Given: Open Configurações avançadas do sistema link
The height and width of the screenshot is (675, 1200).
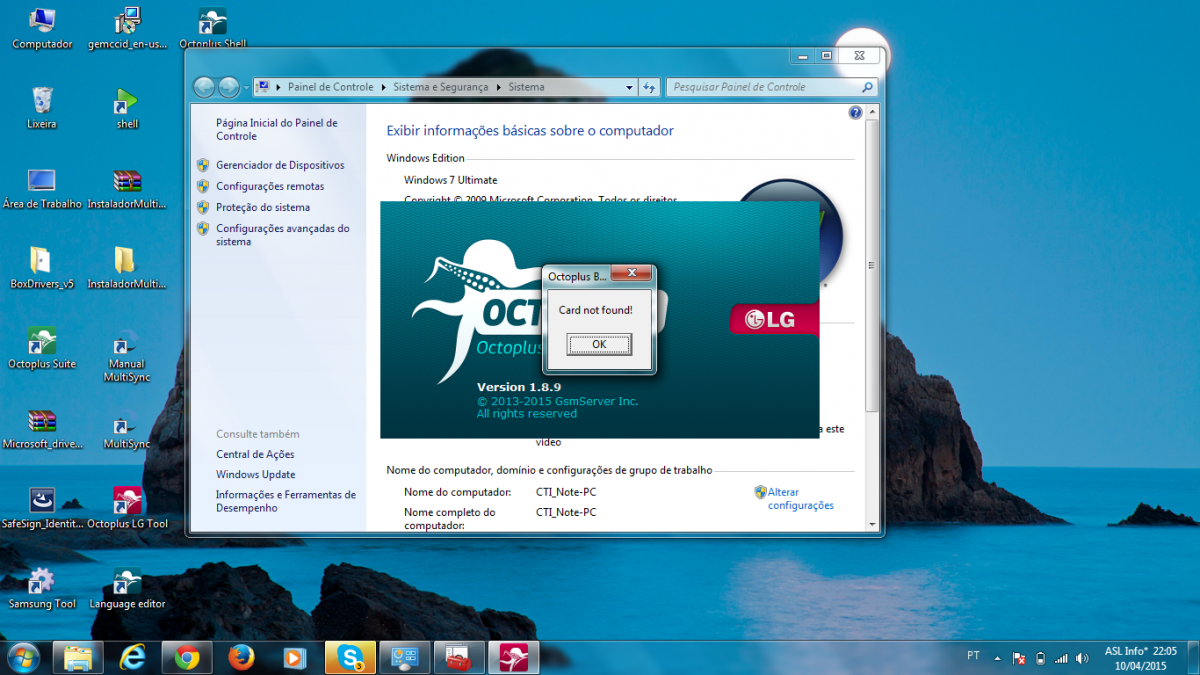Looking at the screenshot, I should point(283,235).
